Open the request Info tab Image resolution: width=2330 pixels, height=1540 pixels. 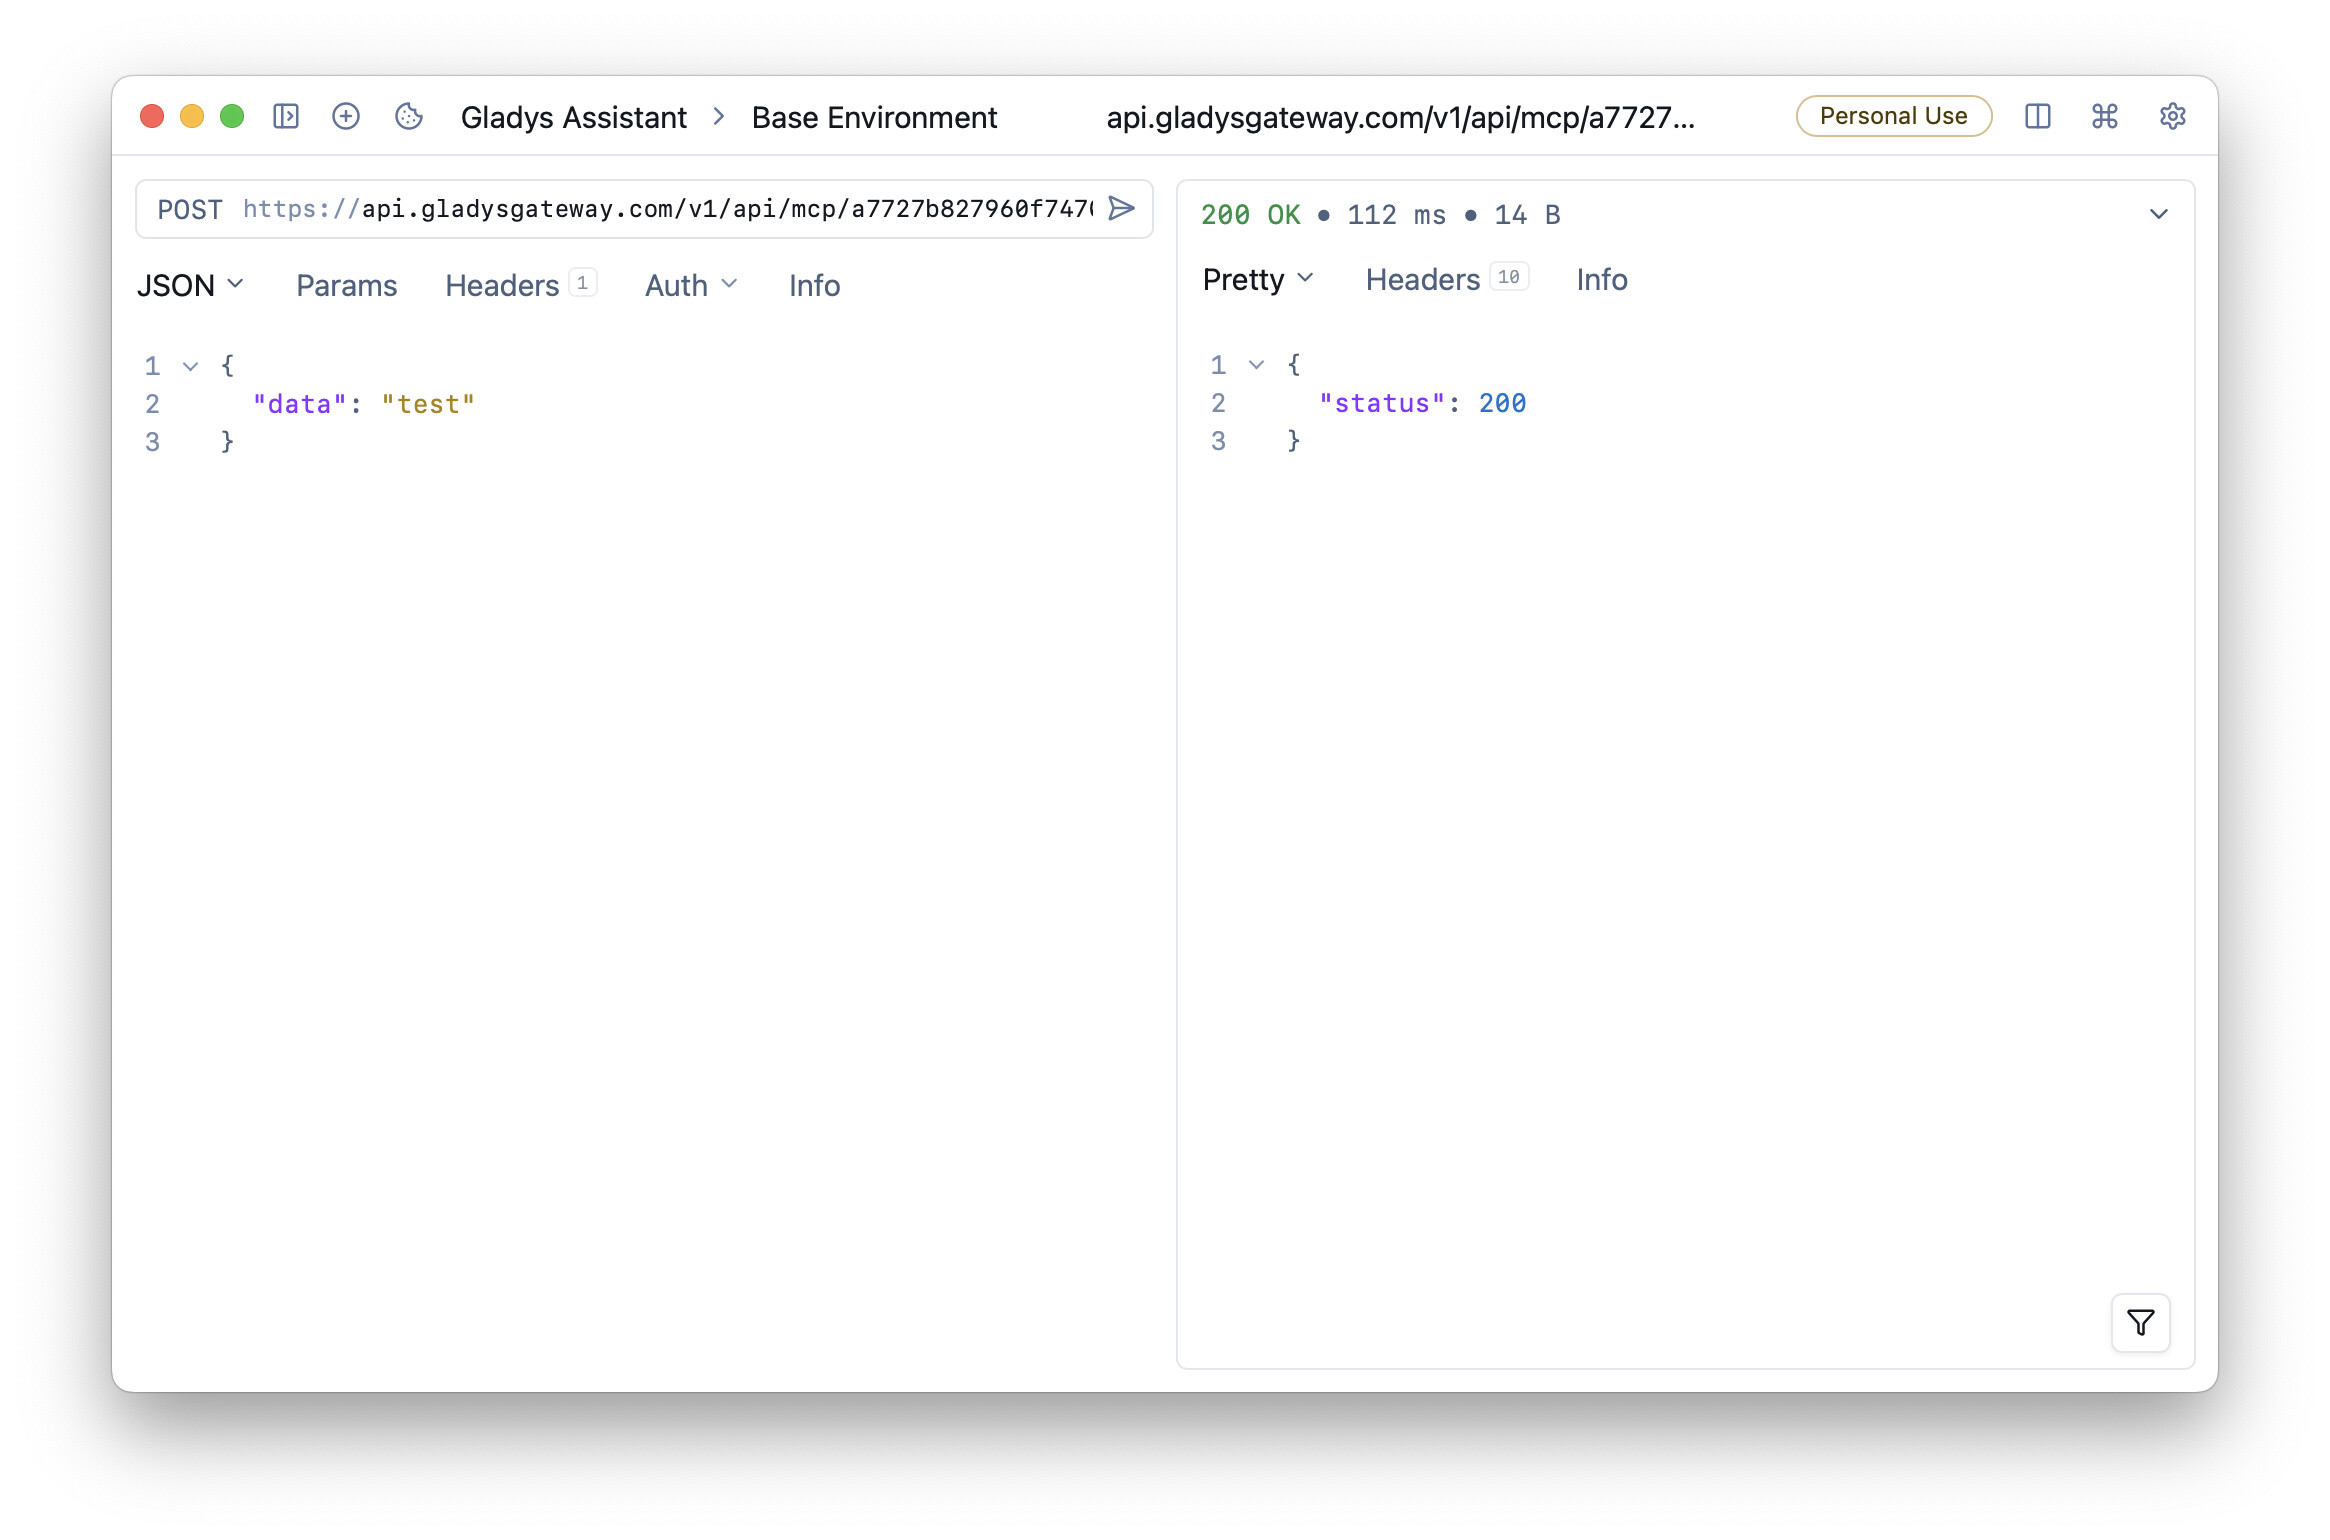814,286
